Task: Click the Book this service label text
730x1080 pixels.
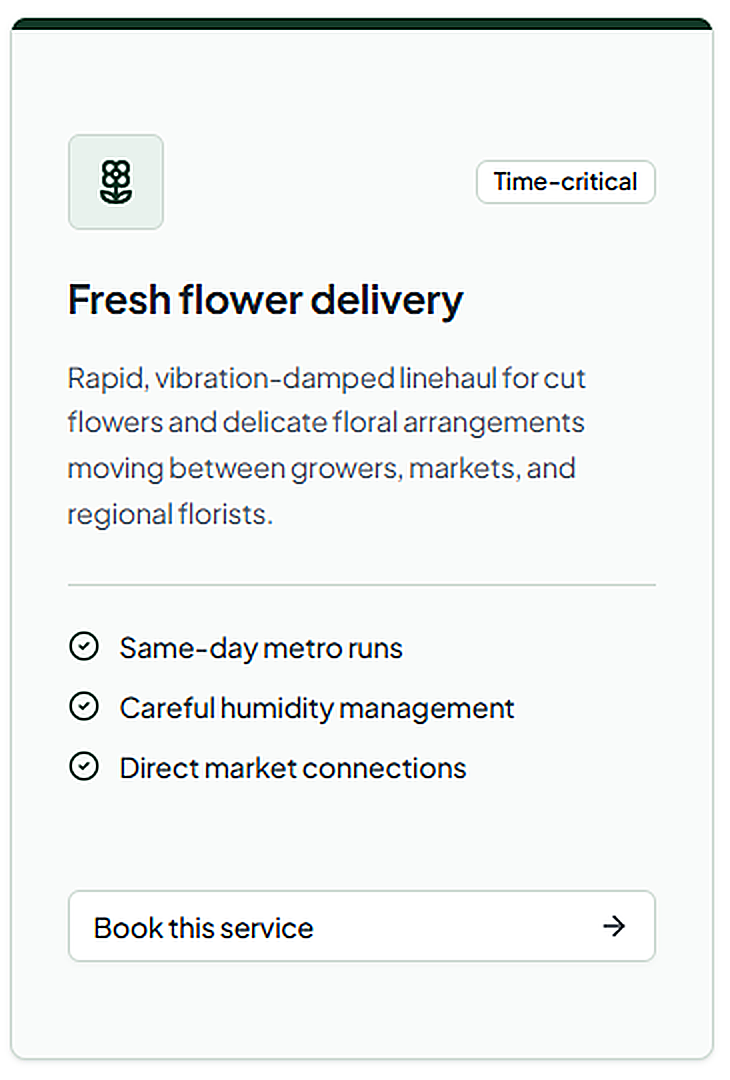Action: coord(204,928)
